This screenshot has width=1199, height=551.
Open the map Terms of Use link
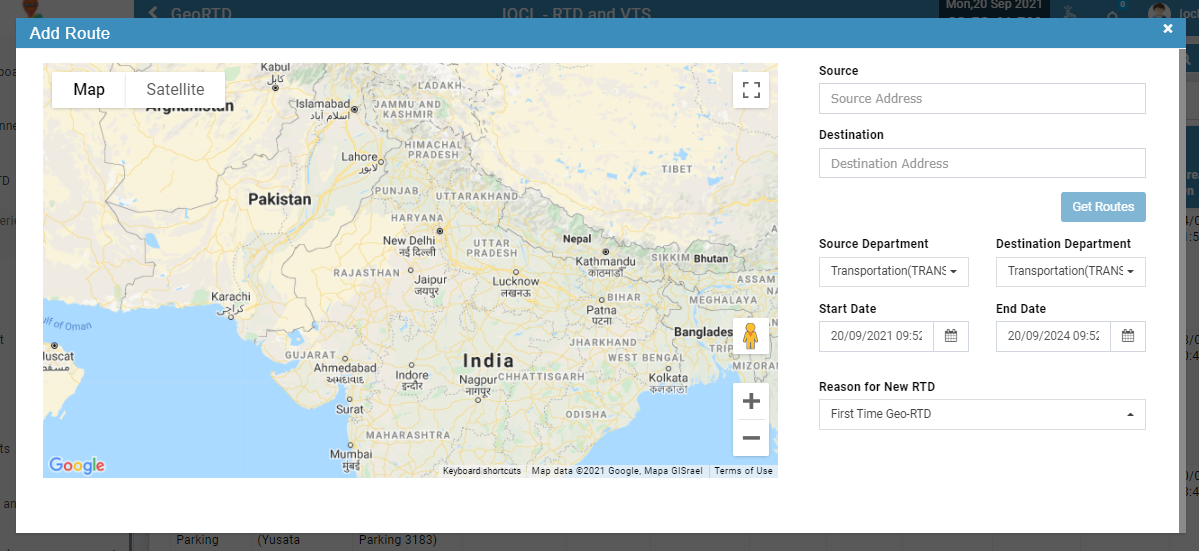click(x=743, y=471)
